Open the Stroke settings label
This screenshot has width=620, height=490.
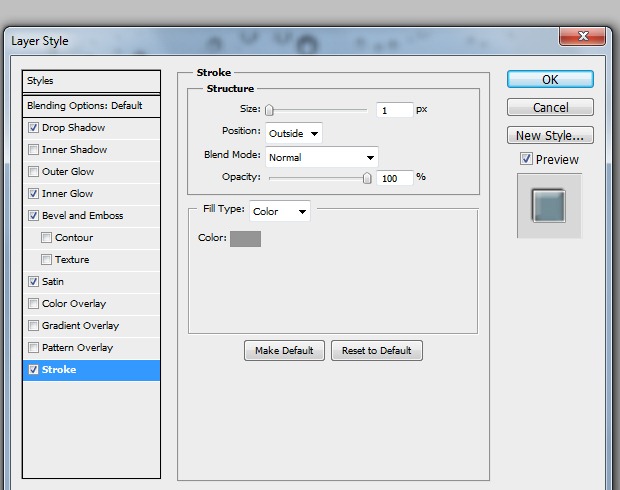(x=59, y=369)
